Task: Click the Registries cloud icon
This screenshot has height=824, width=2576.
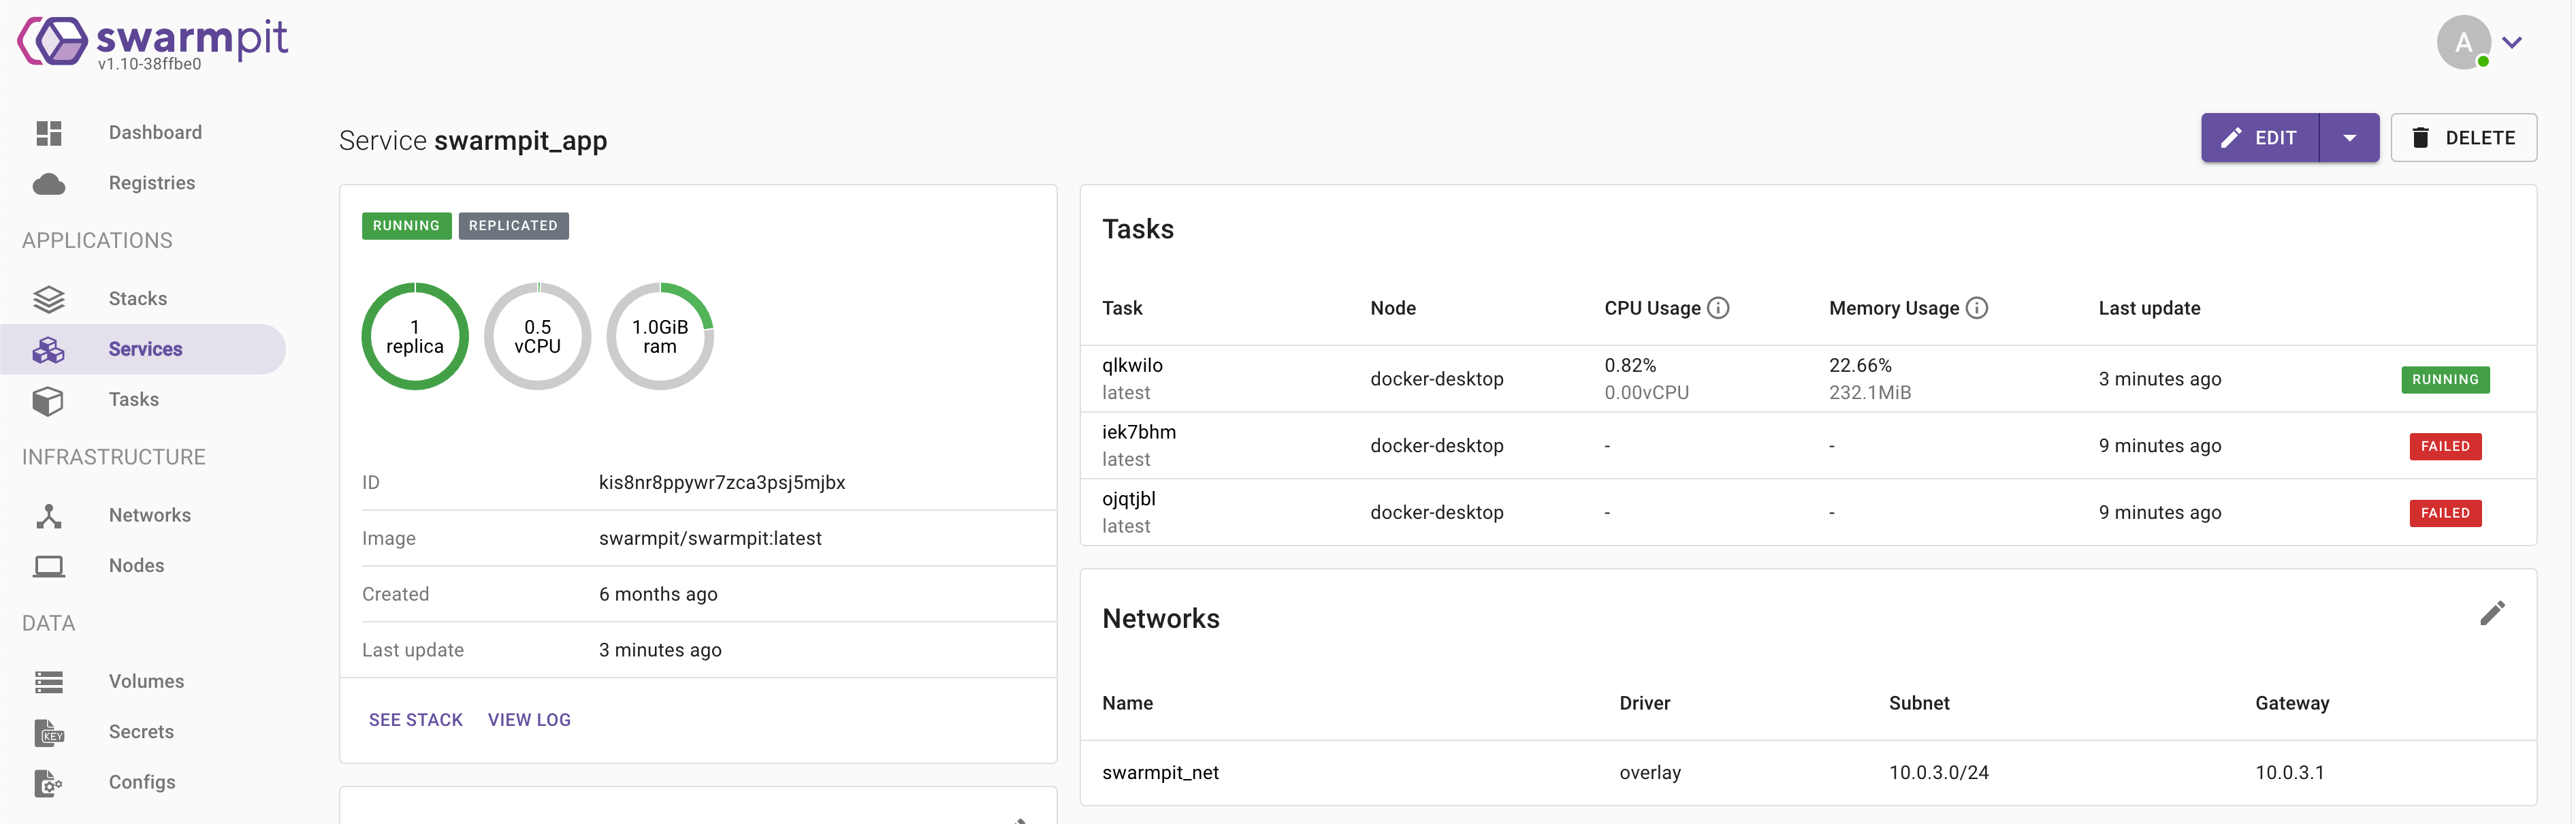Action: (x=48, y=184)
